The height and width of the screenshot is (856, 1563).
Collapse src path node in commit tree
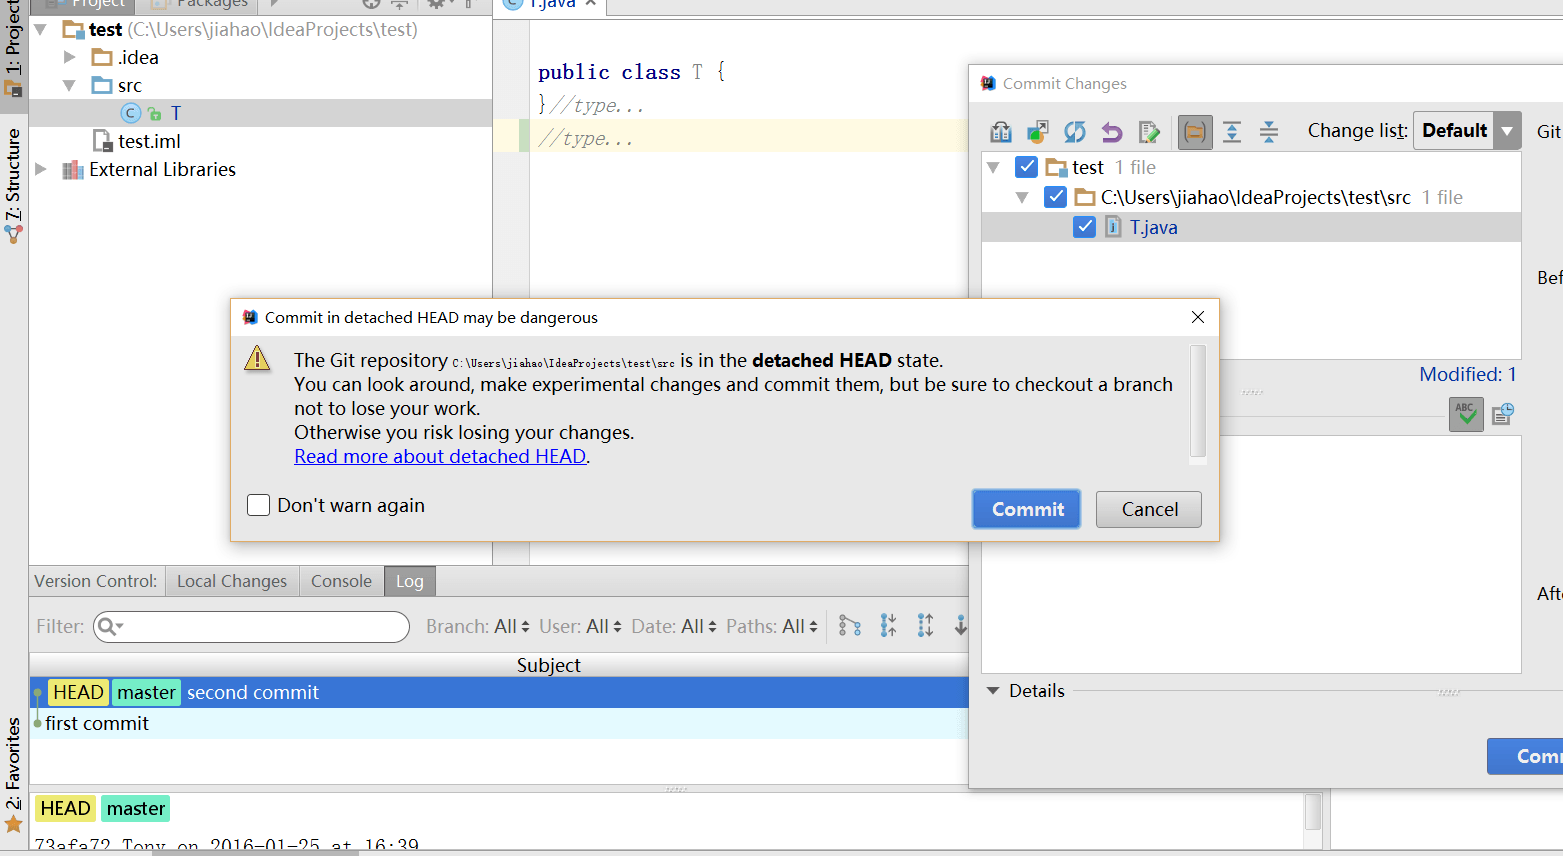tap(1022, 198)
